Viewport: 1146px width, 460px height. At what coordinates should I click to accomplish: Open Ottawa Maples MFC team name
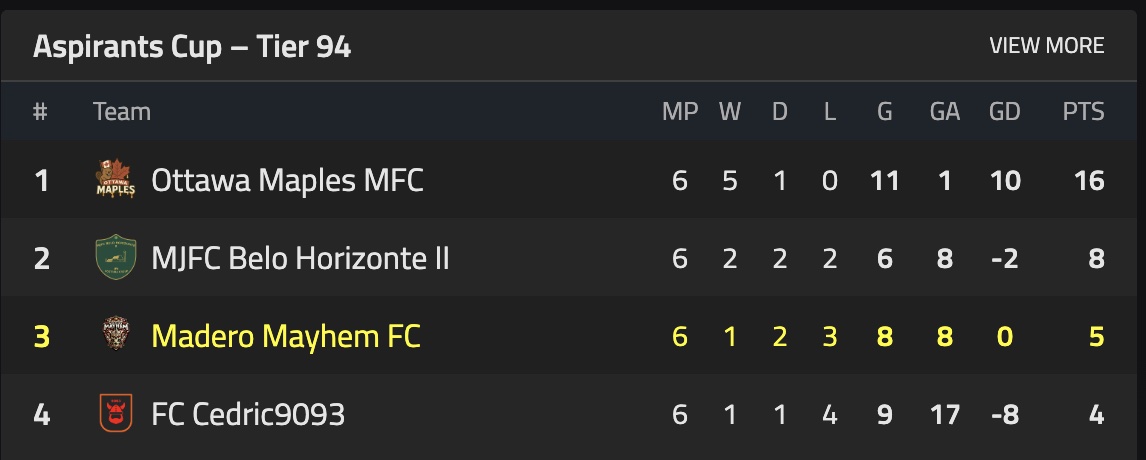click(x=287, y=181)
